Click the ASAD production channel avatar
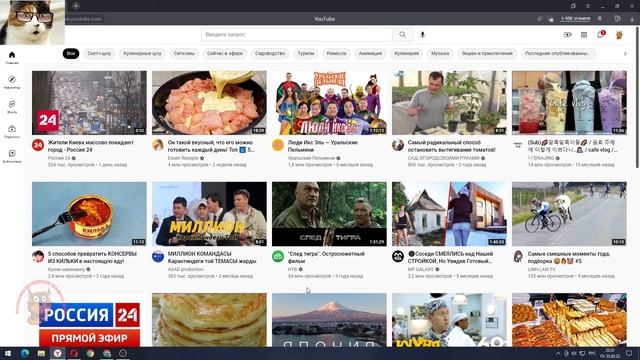The image size is (640, 360). (158, 256)
